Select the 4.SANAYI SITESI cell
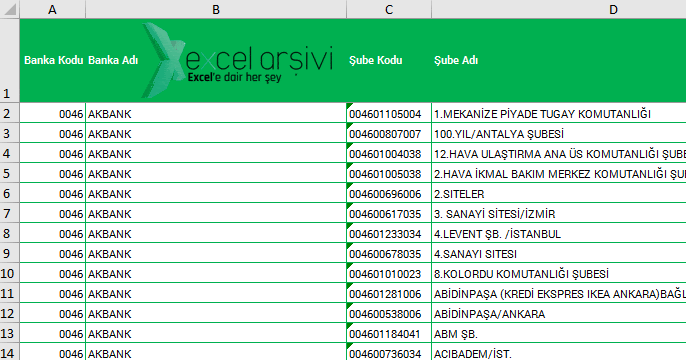The height and width of the screenshot is (360, 686). pyautogui.click(x=559, y=253)
